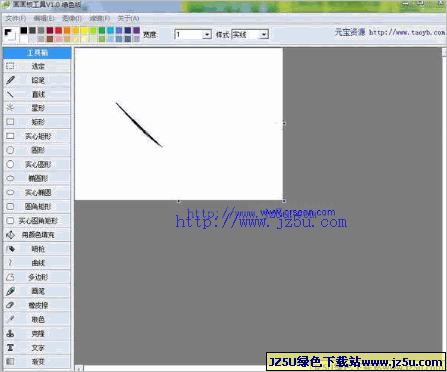Select the 取色 eyedropper tool
Image resolution: width=447 pixels, height=372 pixels.
click(x=37, y=319)
